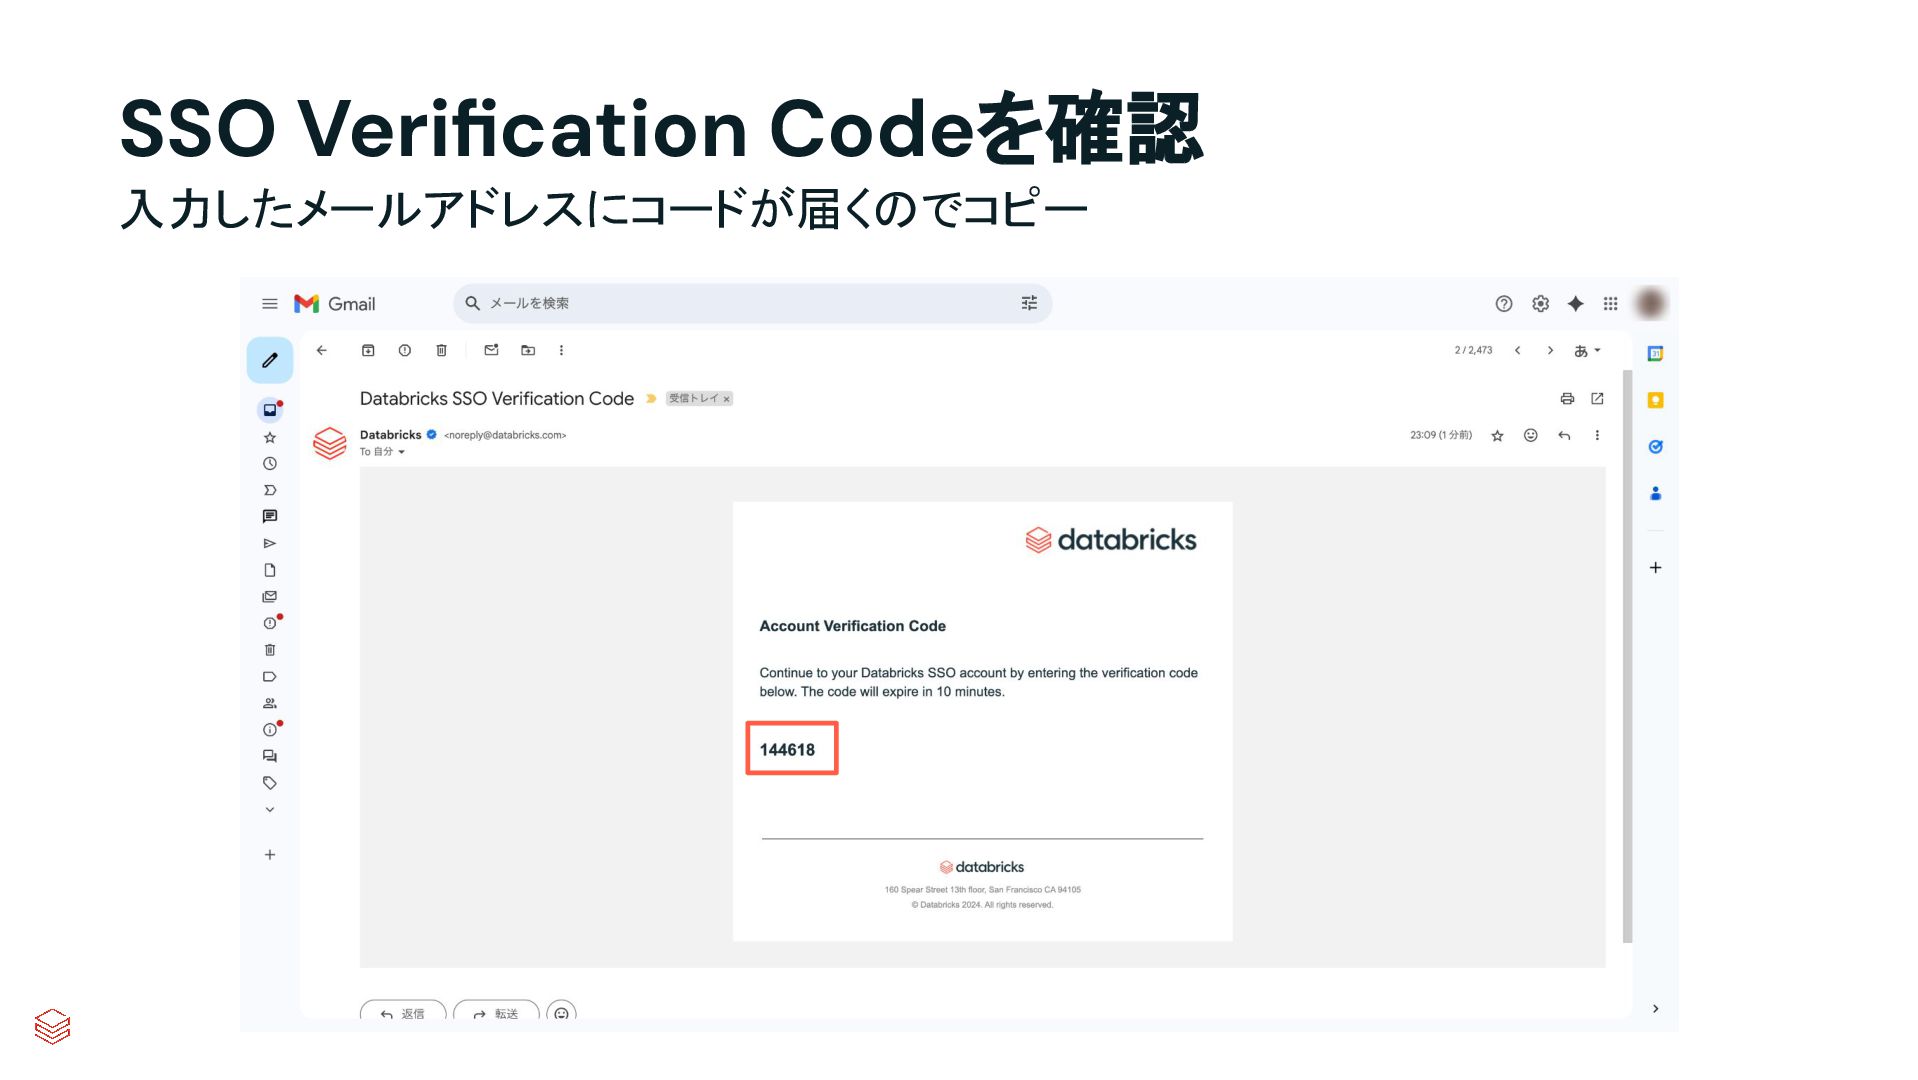The image size is (1918, 1080).
Task: Select the verification code 144618
Action: pos(787,750)
